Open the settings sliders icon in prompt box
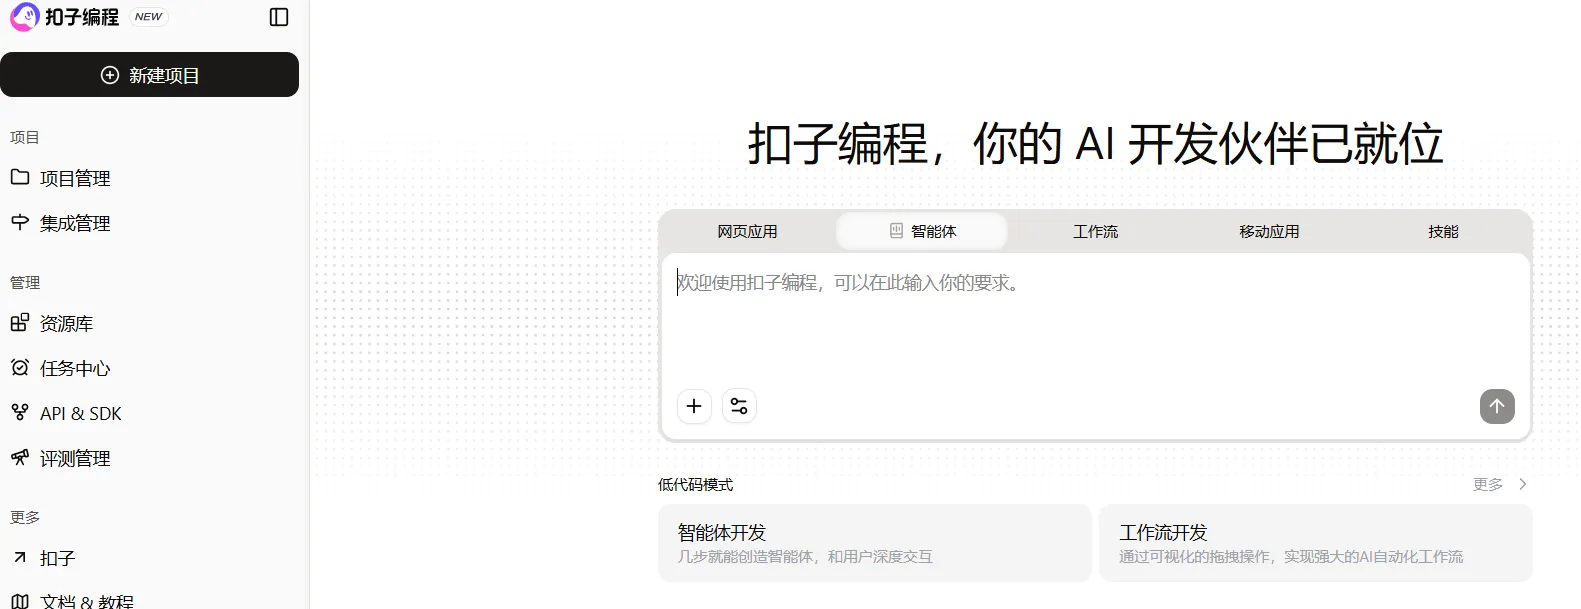Screen dimensions: 1581x609 (739, 406)
